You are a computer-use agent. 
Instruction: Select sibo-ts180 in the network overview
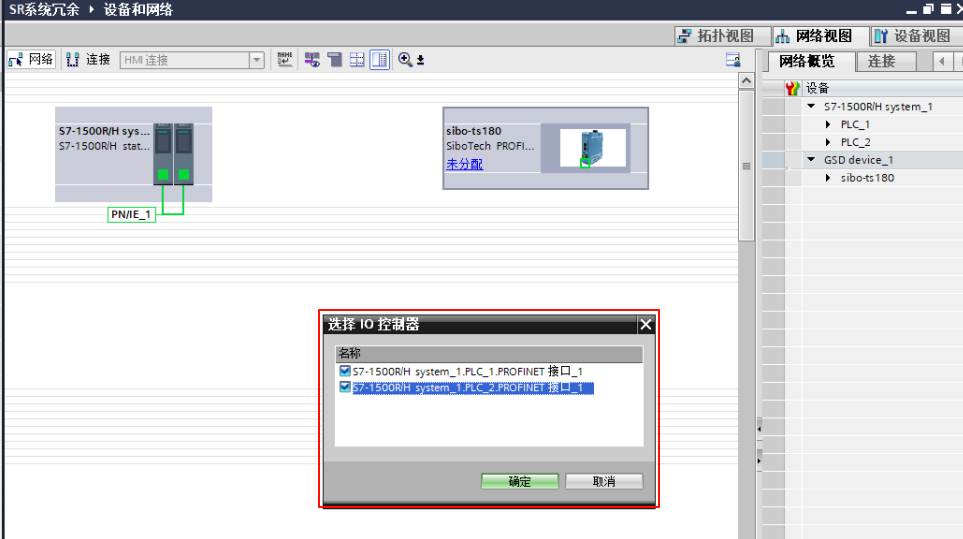click(x=867, y=177)
